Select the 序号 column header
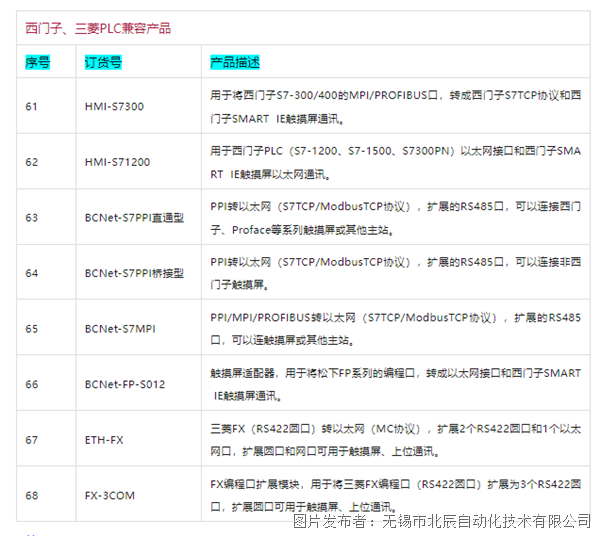 pos(38,62)
